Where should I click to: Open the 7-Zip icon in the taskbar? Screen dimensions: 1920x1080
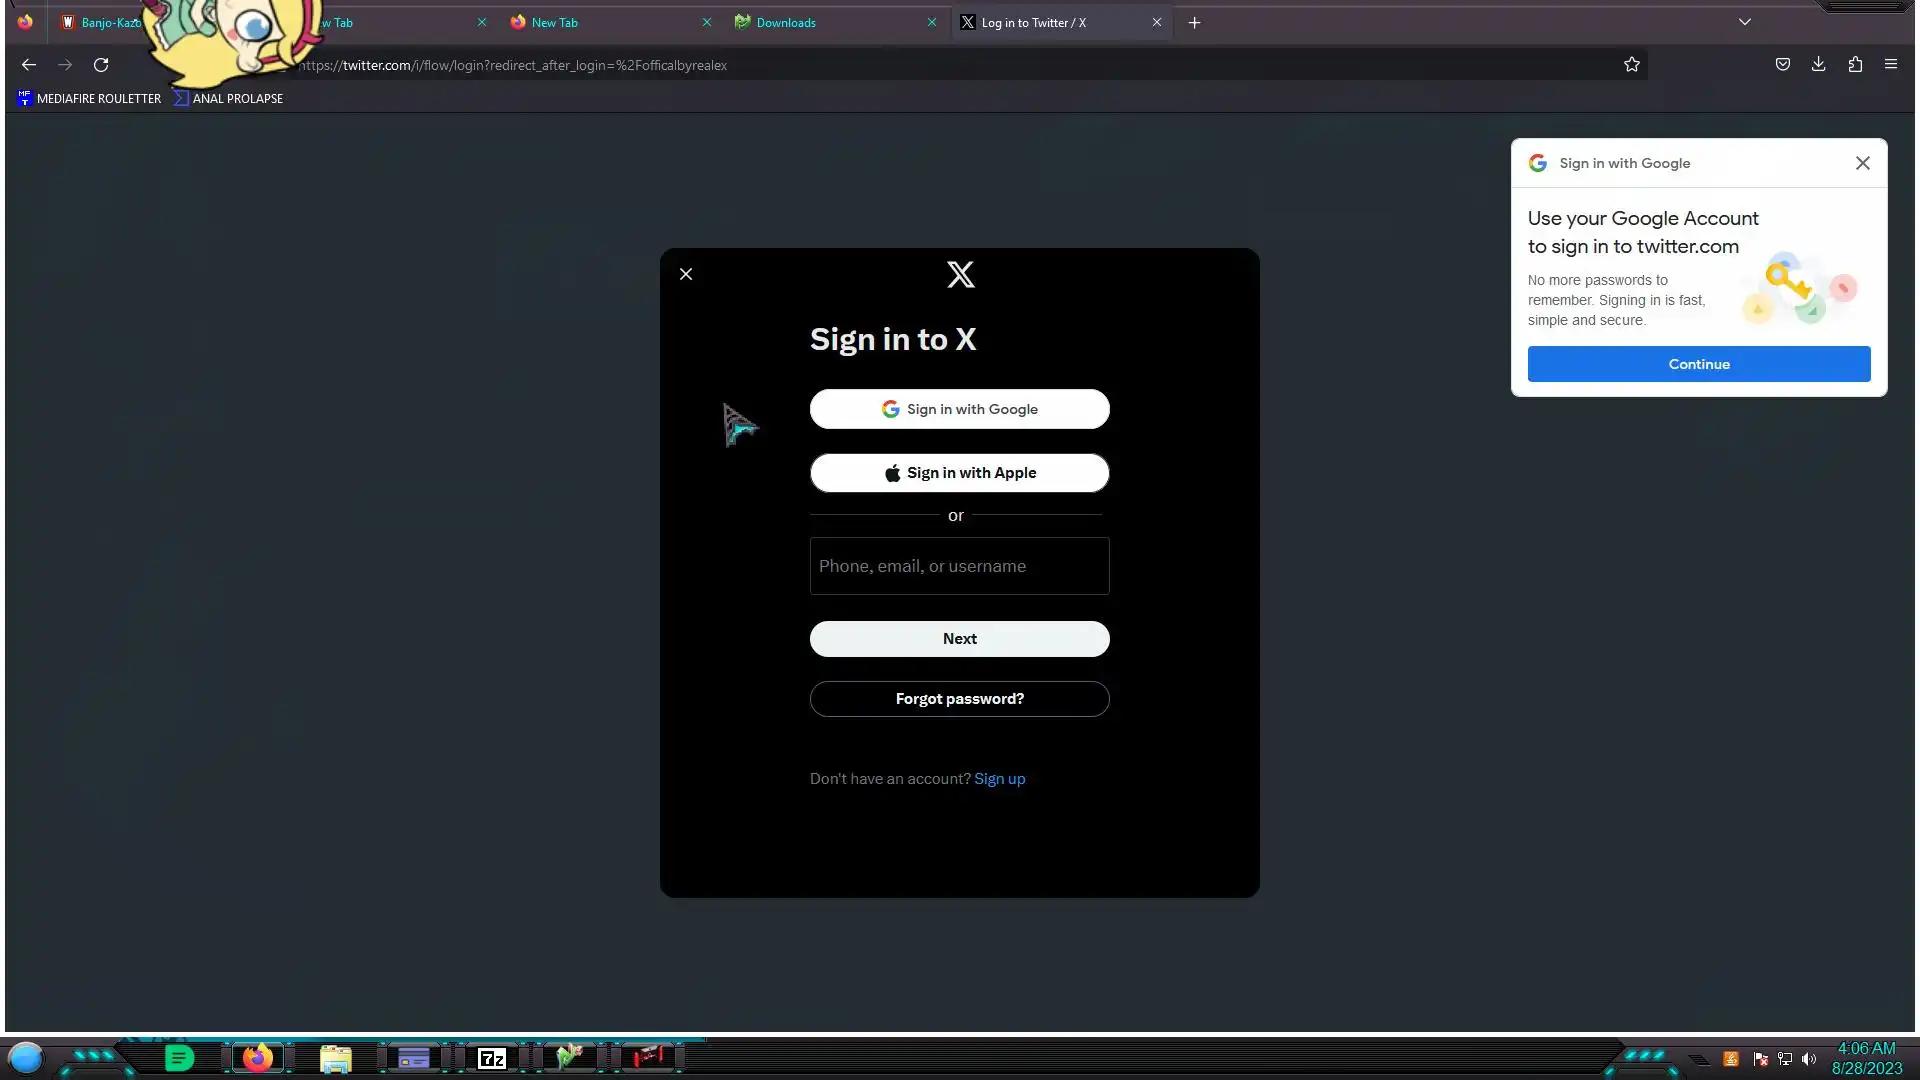491,1058
